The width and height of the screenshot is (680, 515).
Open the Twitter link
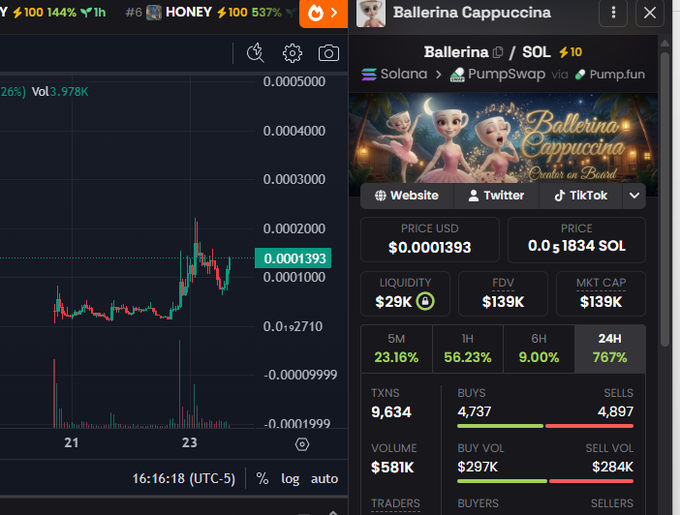(x=496, y=196)
